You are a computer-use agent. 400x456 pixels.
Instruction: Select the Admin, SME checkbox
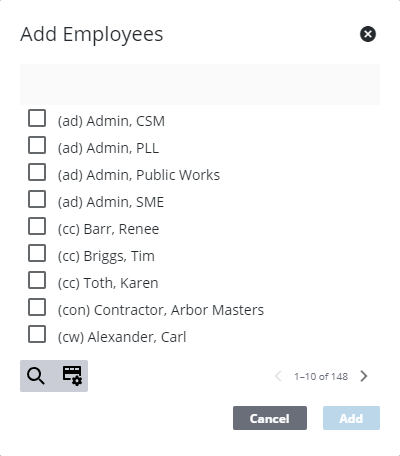pos(37,199)
